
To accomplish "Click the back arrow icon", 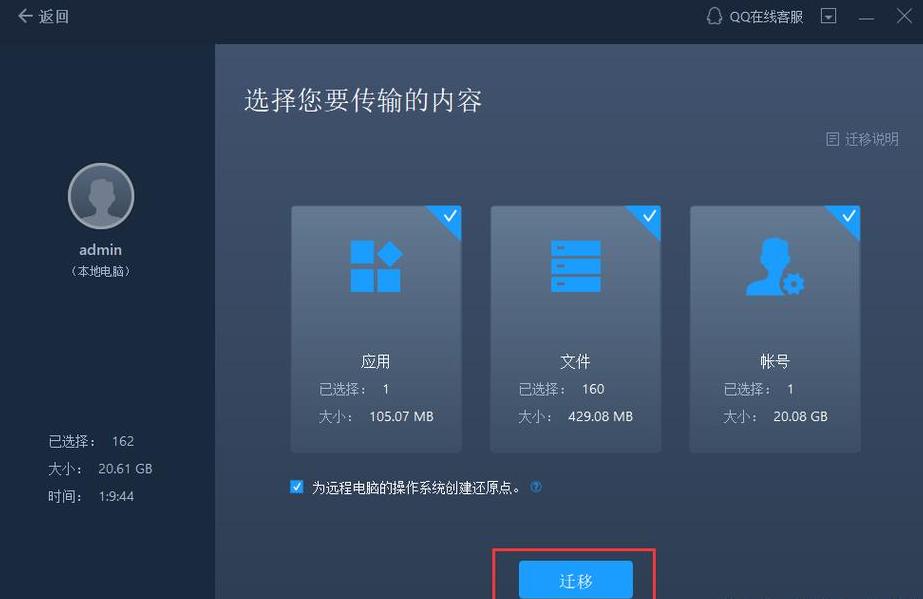I will tap(25, 16).
